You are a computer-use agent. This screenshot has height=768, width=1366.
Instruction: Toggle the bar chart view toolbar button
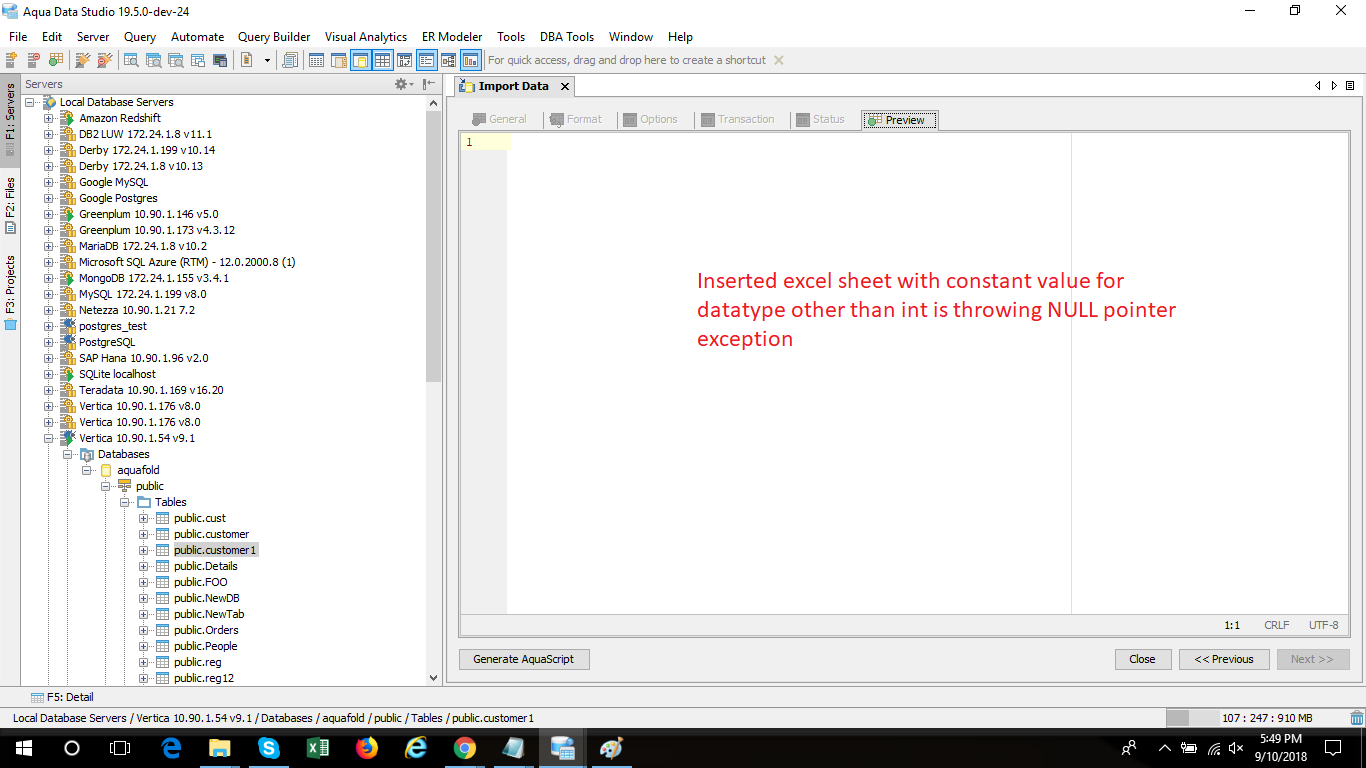pyautogui.click(x=470, y=61)
